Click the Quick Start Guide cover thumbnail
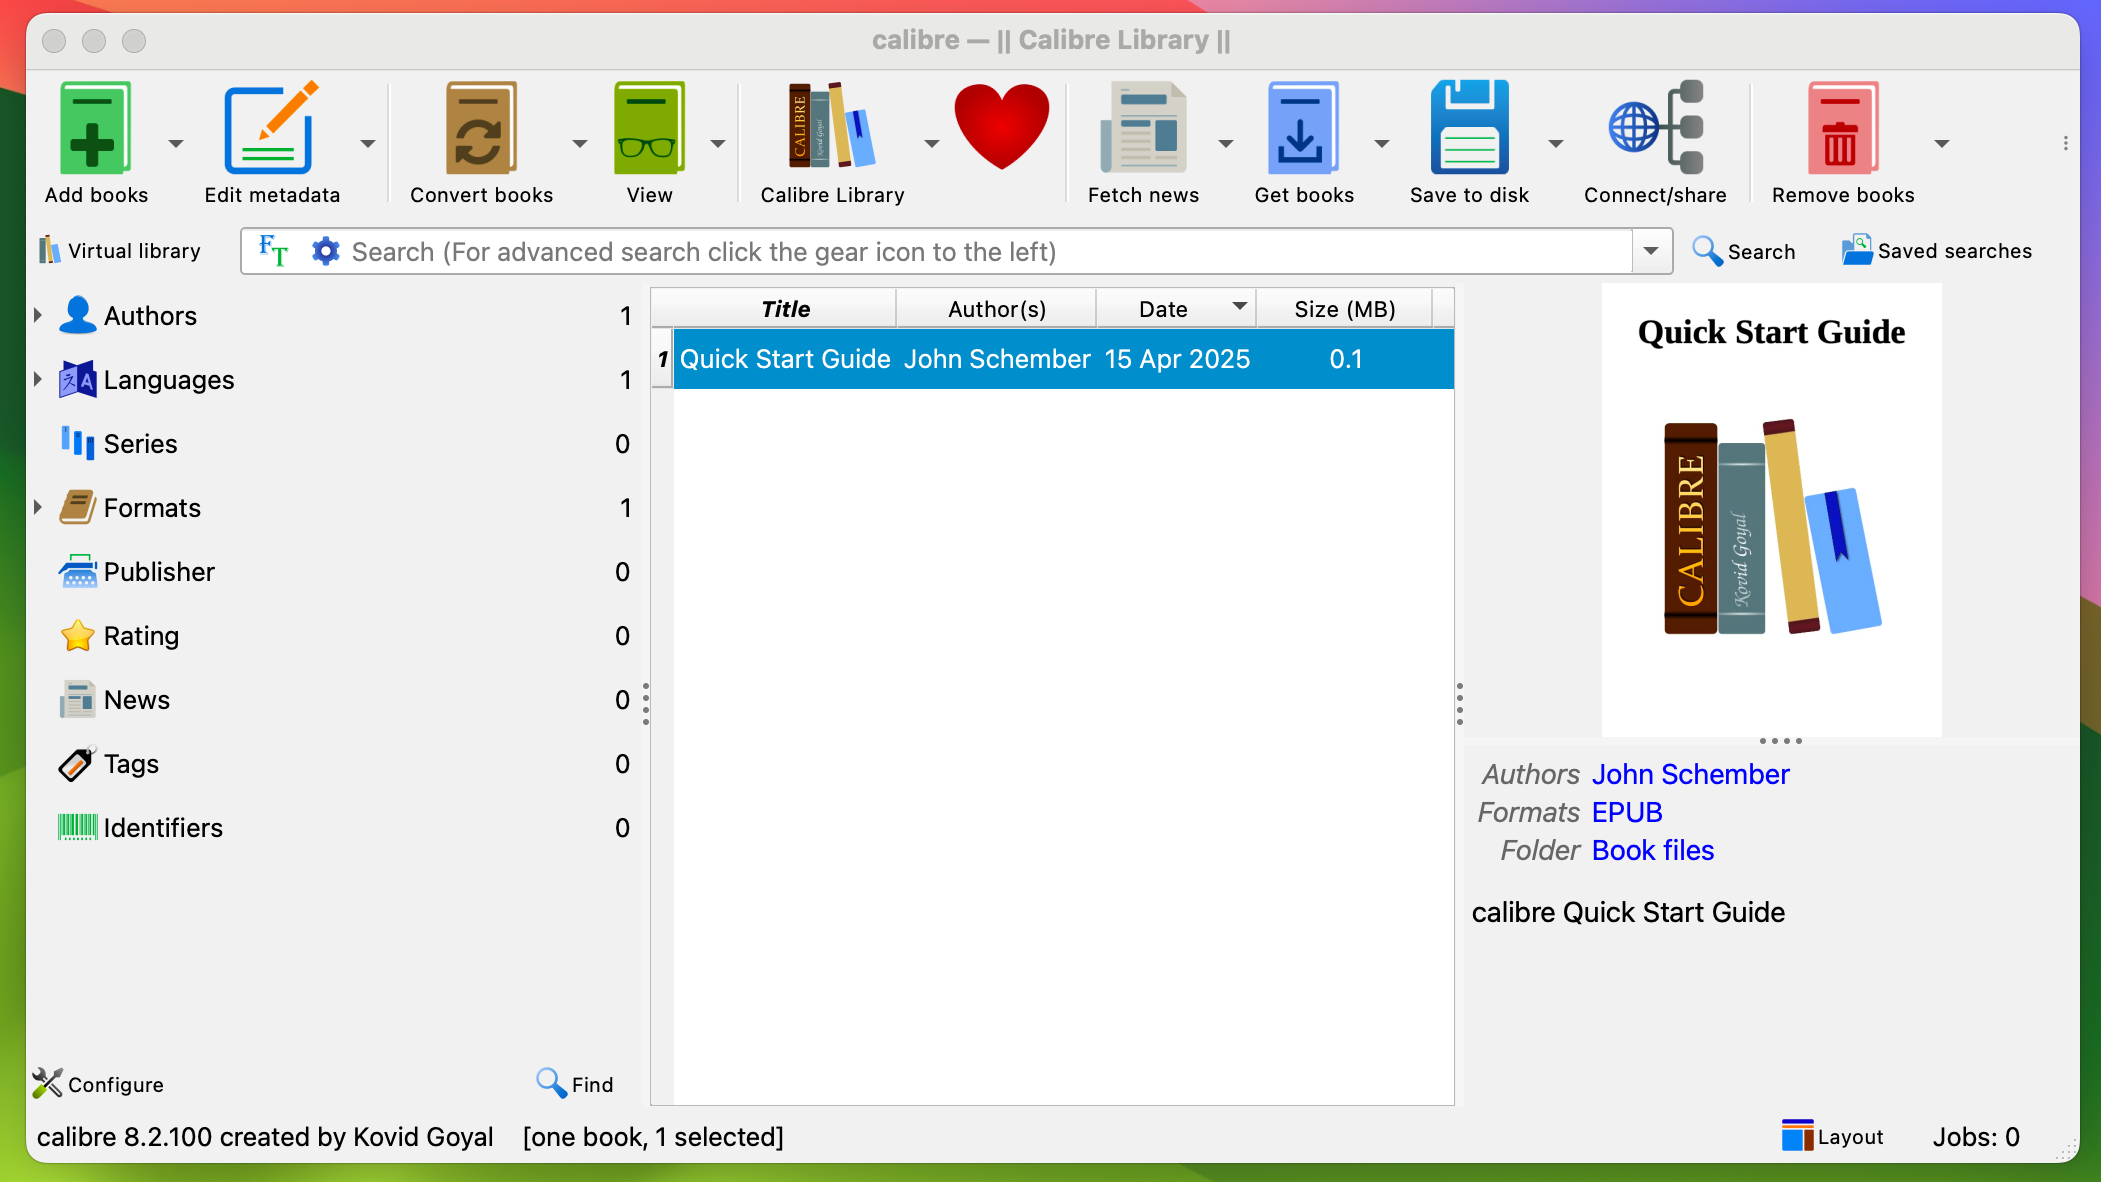The height and width of the screenshot is (1182, 2101). [x=1771, y=510]
